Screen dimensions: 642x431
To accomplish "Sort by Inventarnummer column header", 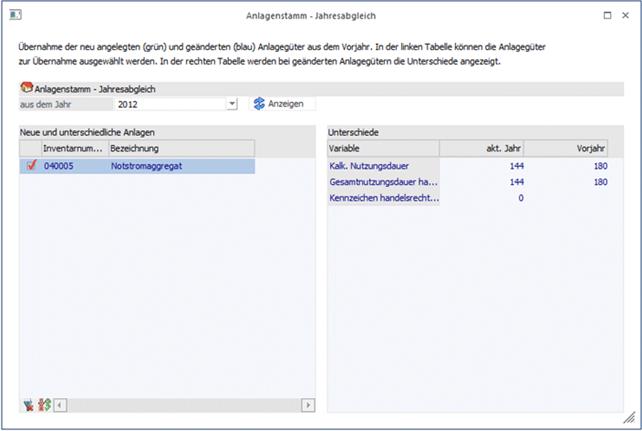I will coord(73,148).
